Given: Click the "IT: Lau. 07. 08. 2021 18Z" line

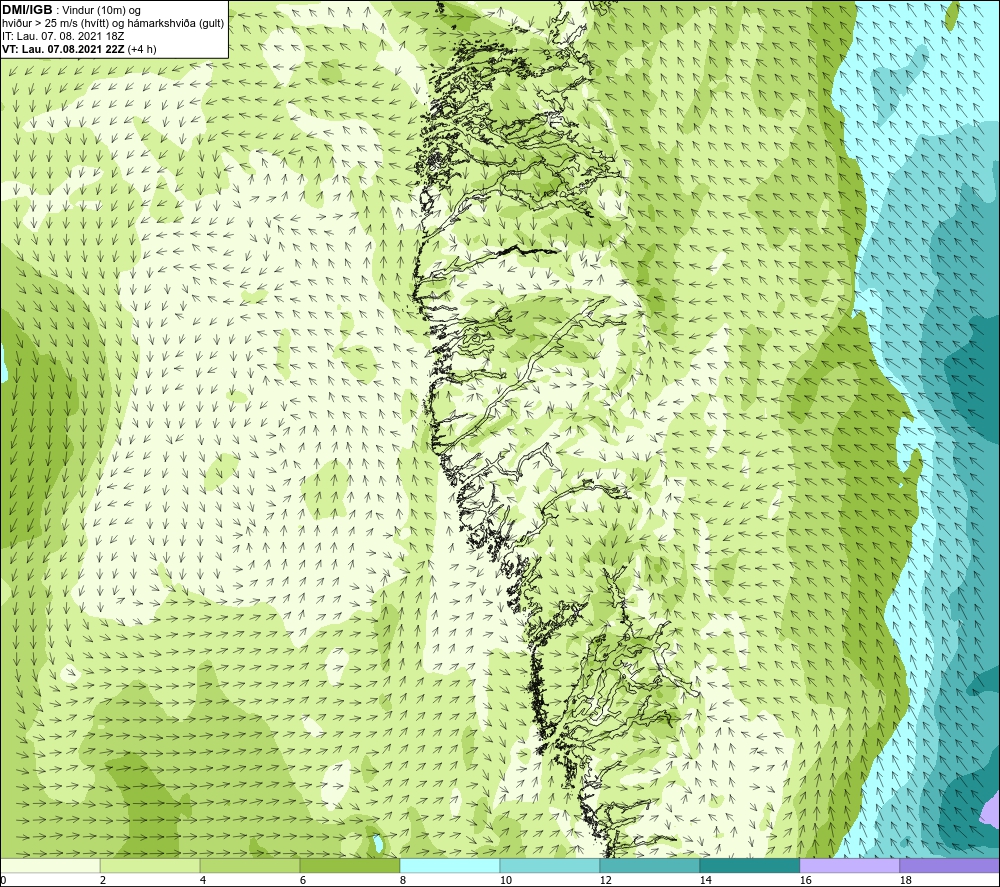Looking at the screenshot, I should click(63, 36).
